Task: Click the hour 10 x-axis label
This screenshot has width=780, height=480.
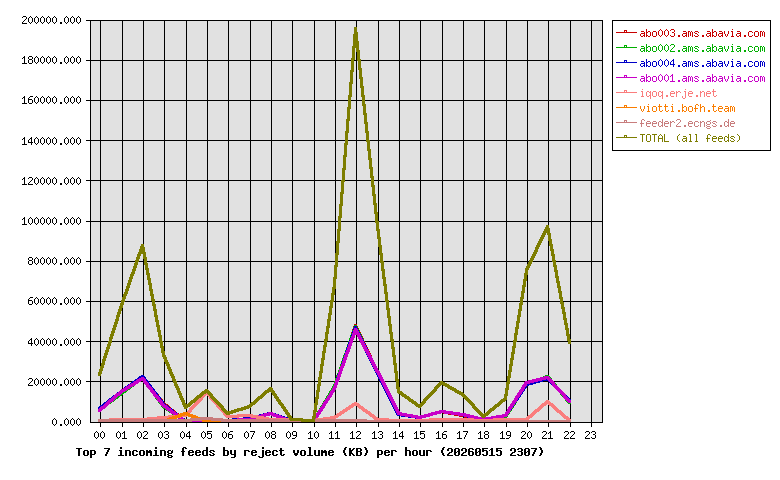Action: [313, 435]
